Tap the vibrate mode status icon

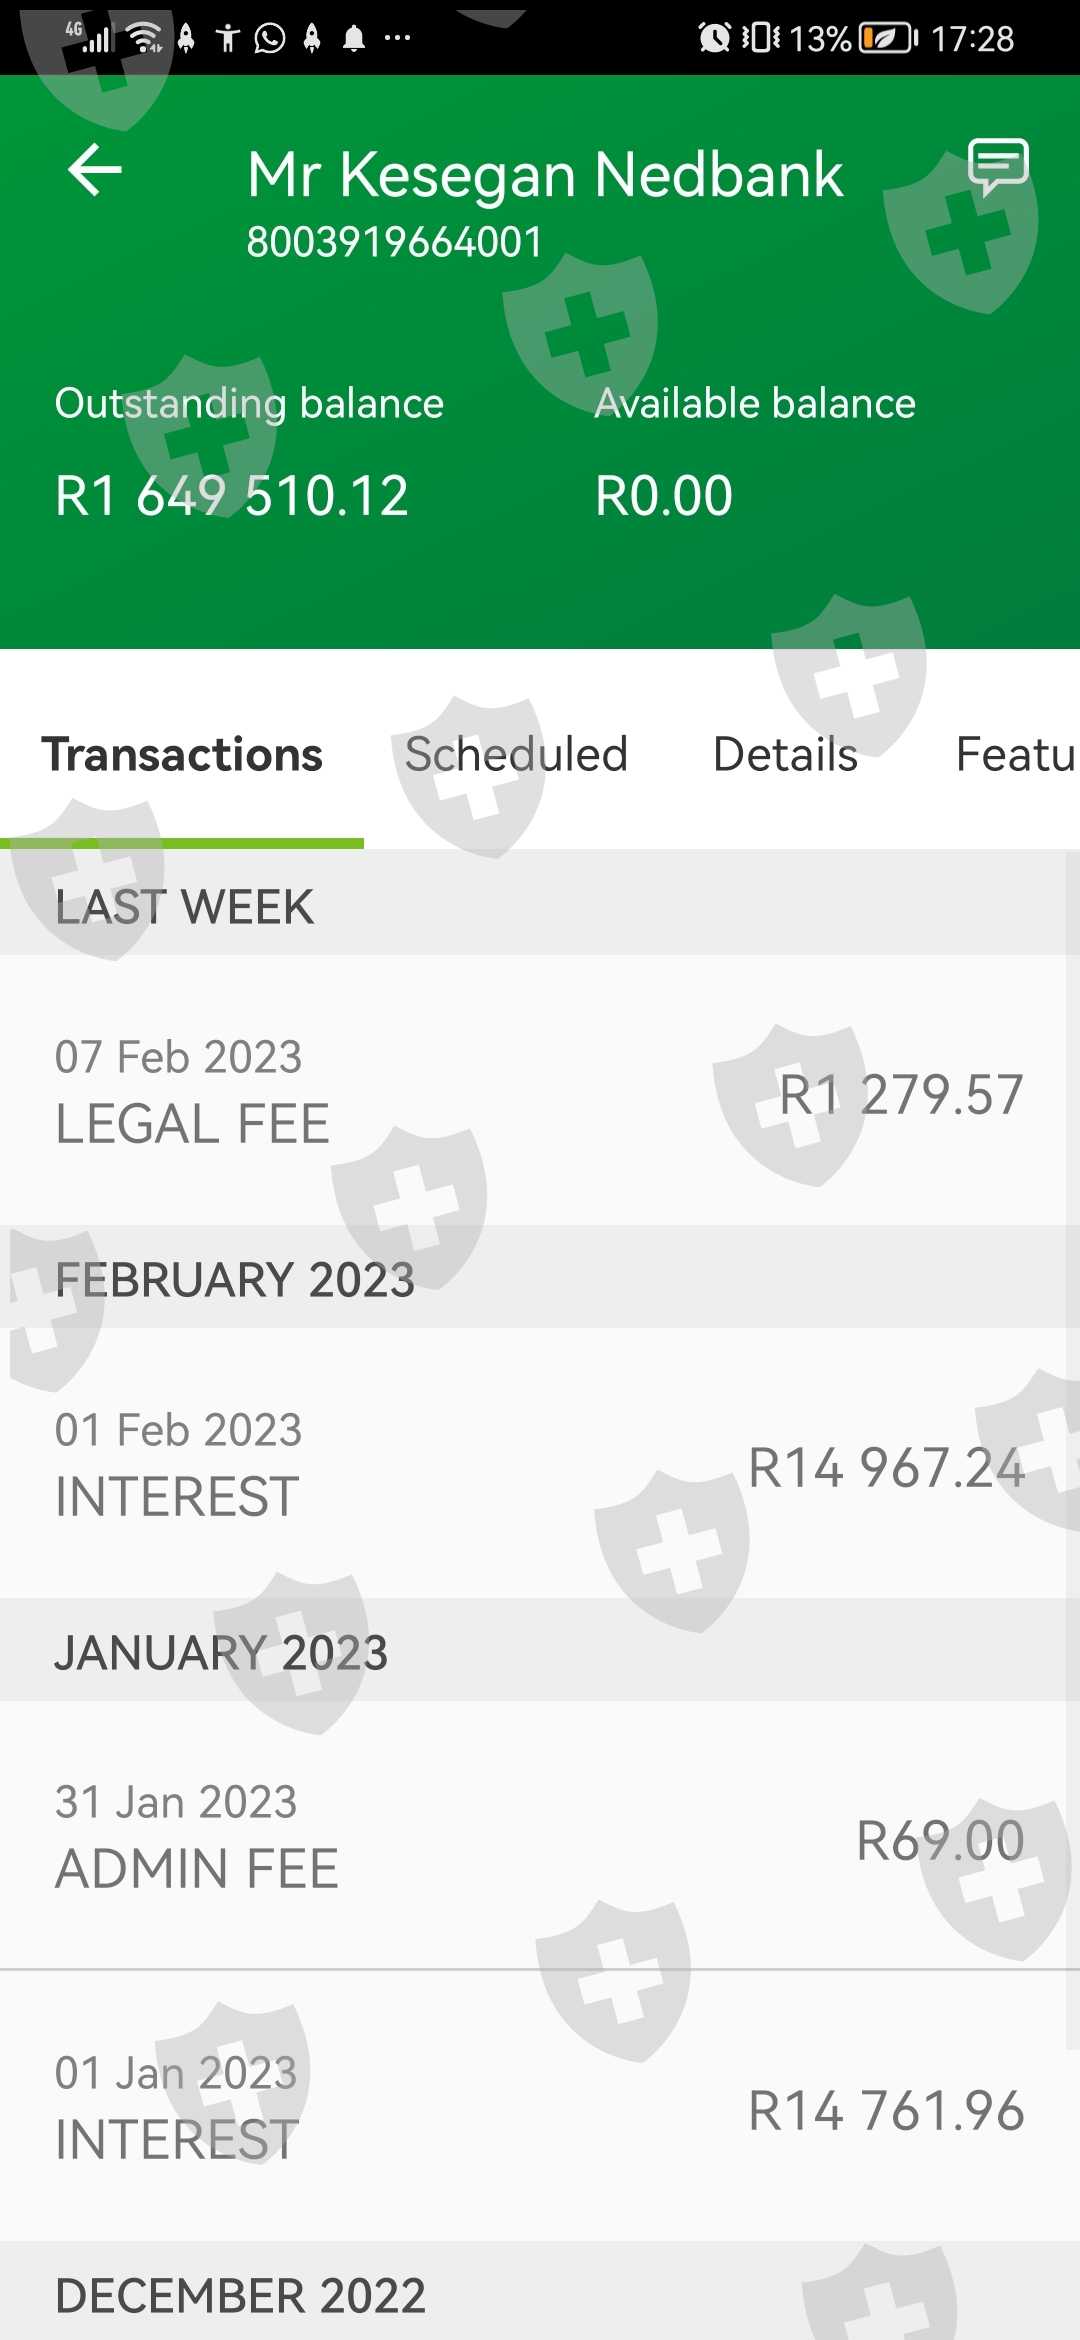coord(761,39)
